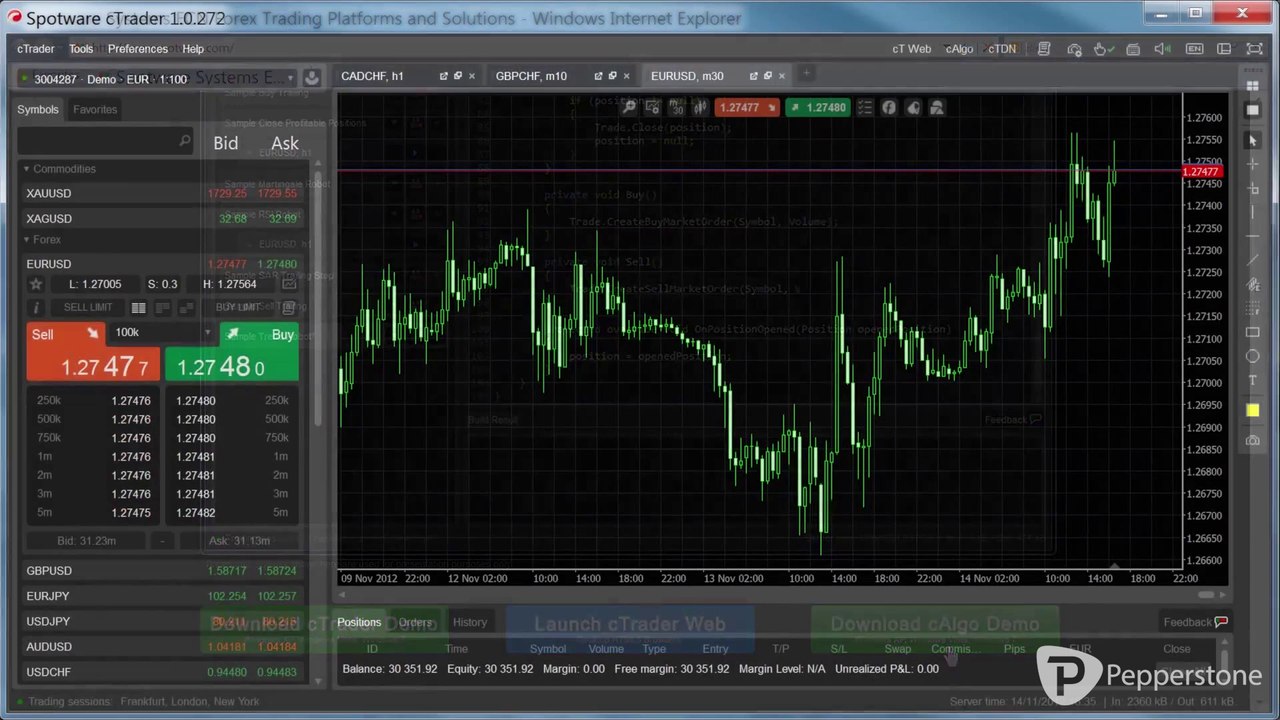This screenshot has width=1280, height=720.
Task: Enter full screen mode icon
Action: pyautogui.click(x=1254, y=49)
